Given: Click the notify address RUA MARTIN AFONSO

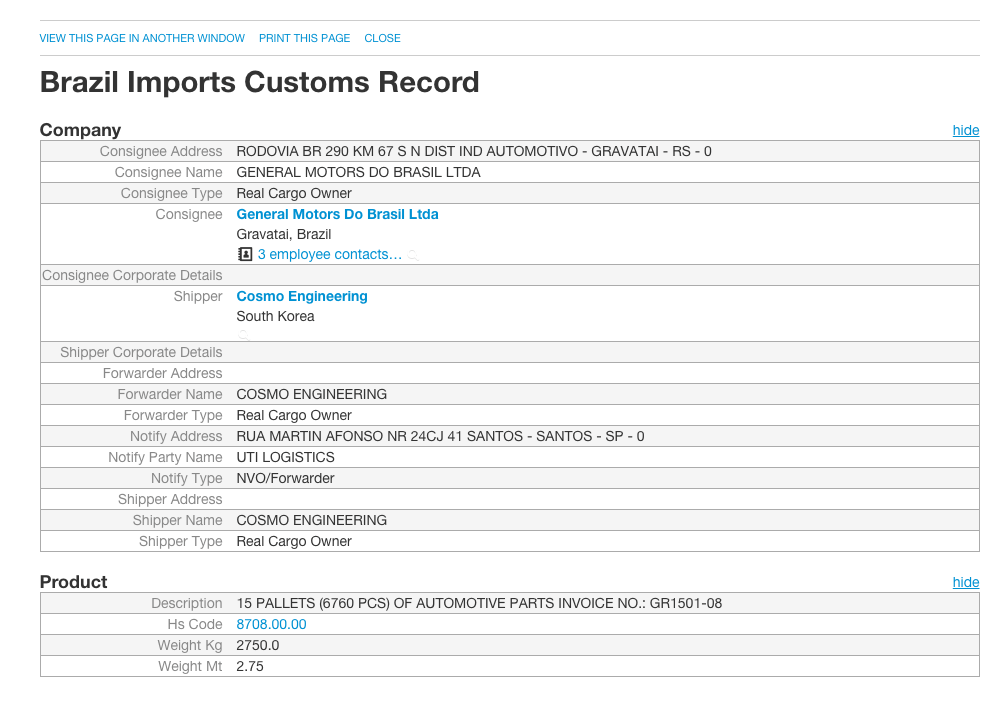Looking at the screenshot, I should click(x=440, y=437).
